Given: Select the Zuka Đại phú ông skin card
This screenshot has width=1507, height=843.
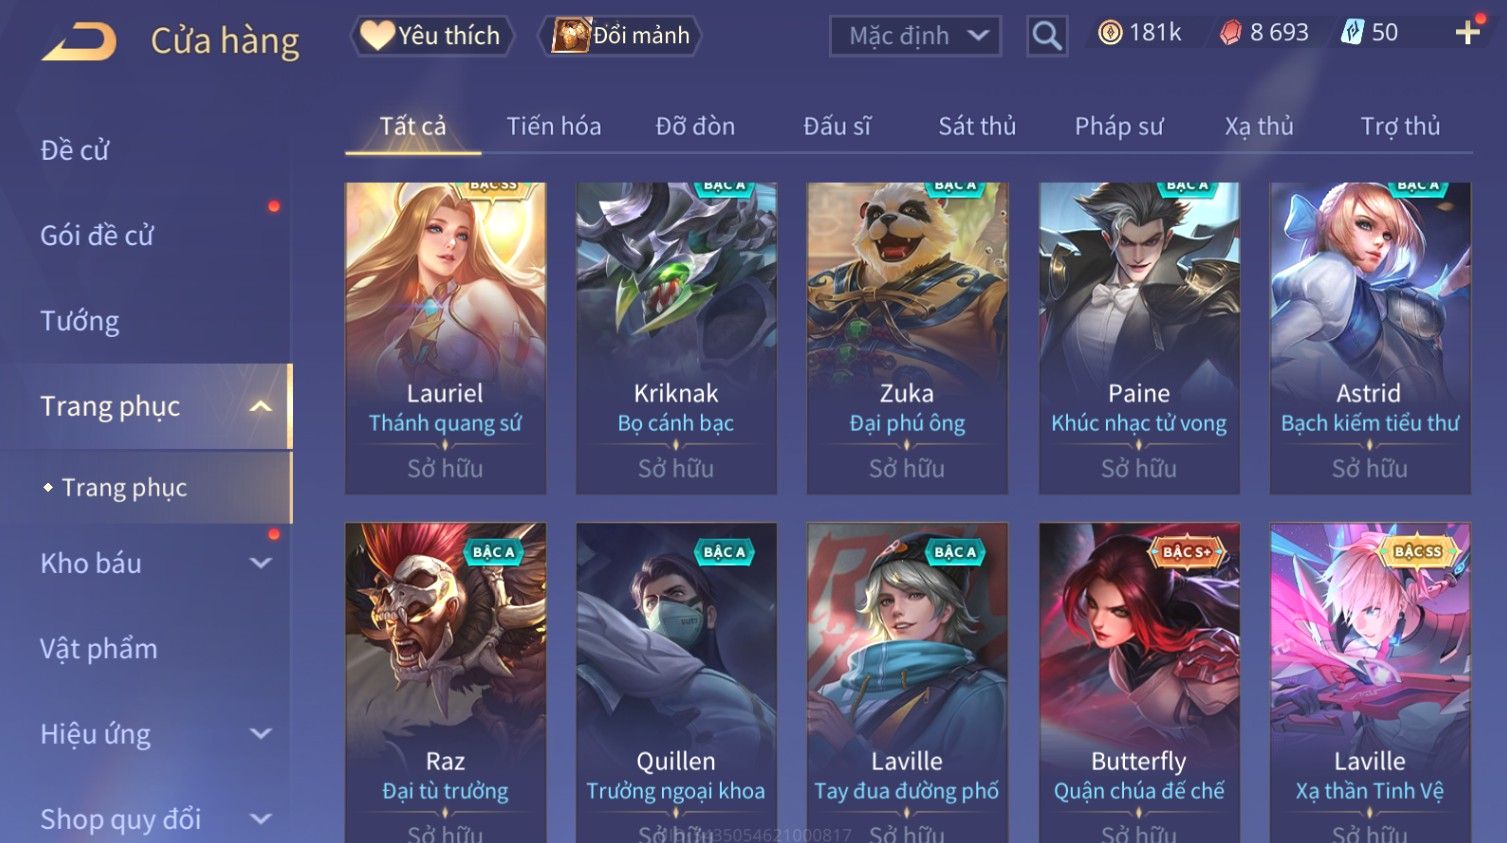Looking at the screenshot, I should [x=907, y=338].
